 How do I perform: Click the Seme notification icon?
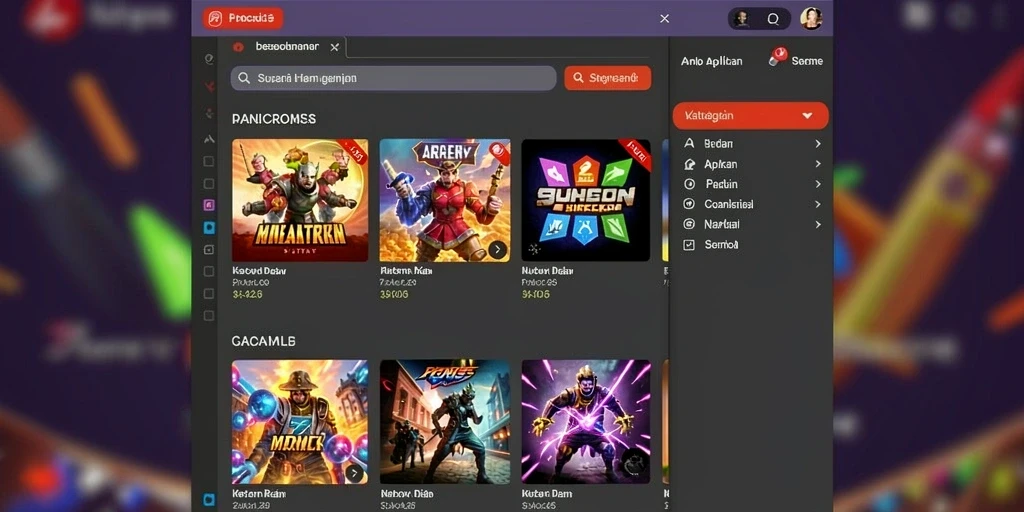[x=776, y=57]
